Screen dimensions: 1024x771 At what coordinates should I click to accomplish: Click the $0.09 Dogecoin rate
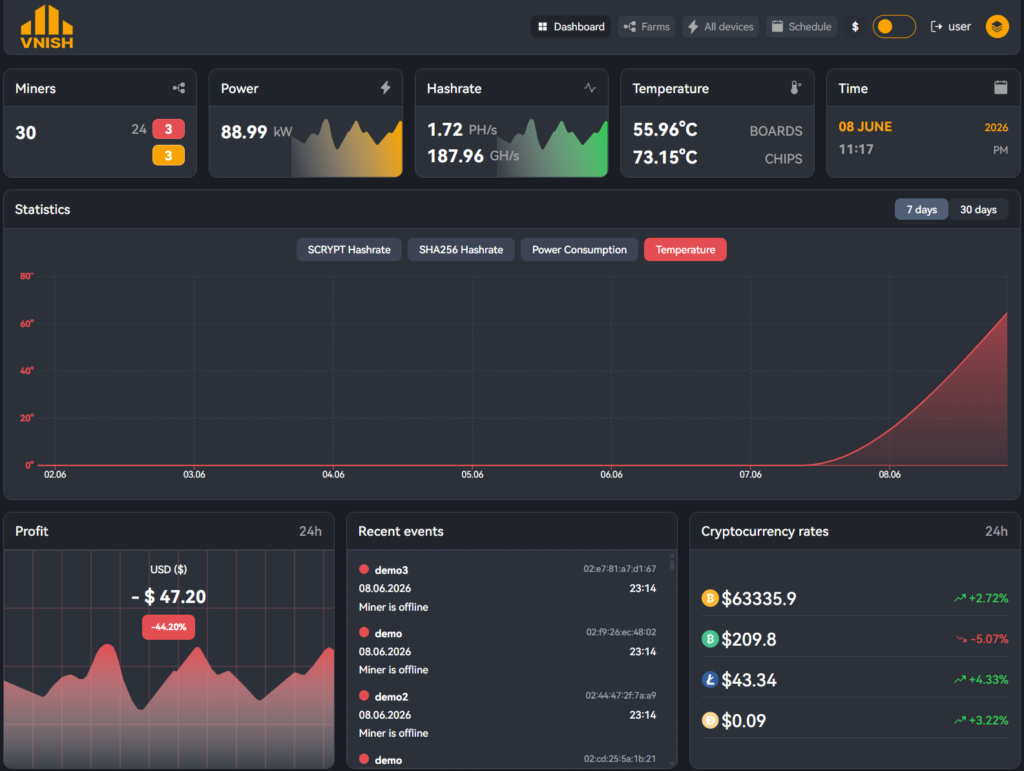(743, 721)
